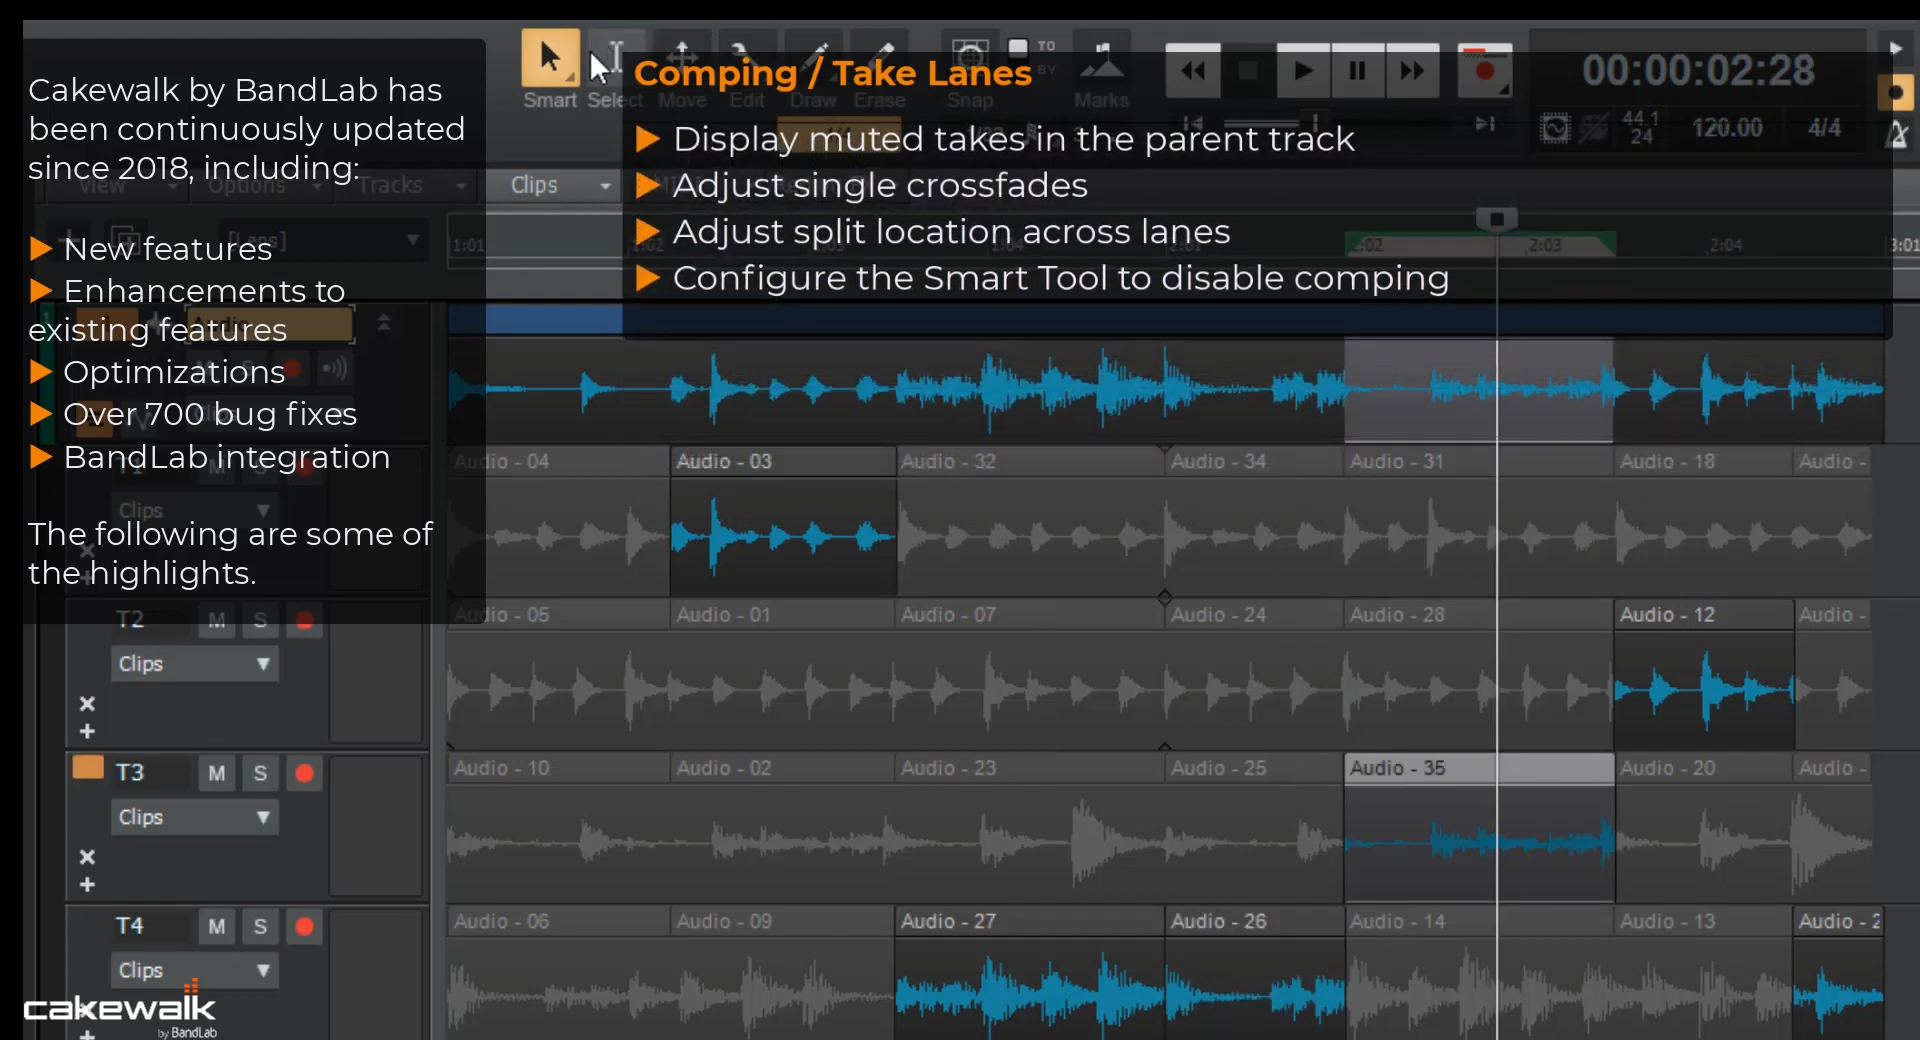Viewport: 1920px width, 1040px height.
Task: Select the Audio - 35 take clip
Action: pyautogui.click(x=1479, y=828)
